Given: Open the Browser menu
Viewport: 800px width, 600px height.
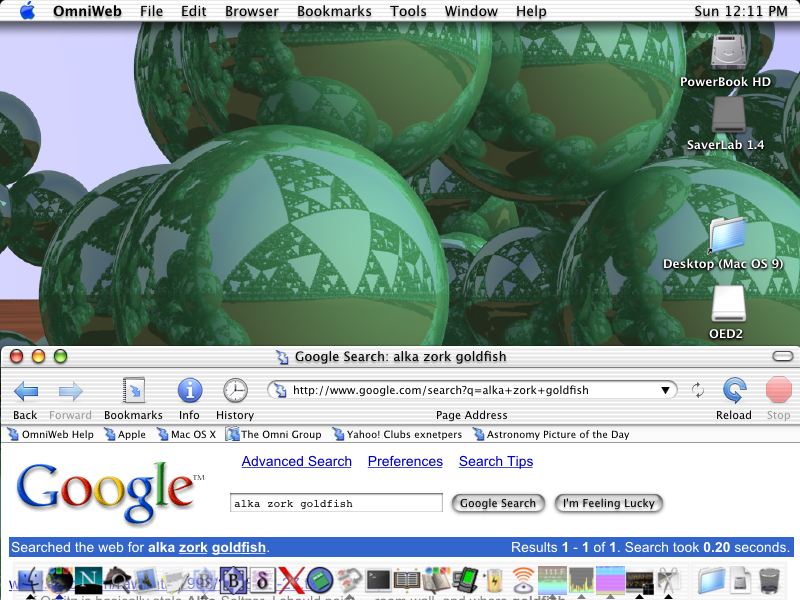Looking at the screenshot, I should [252, 11].
